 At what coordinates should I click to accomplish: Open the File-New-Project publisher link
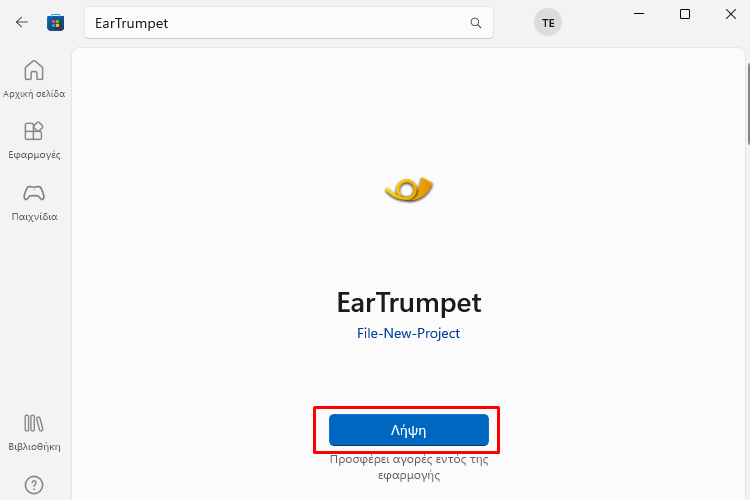tap(408, 333)
